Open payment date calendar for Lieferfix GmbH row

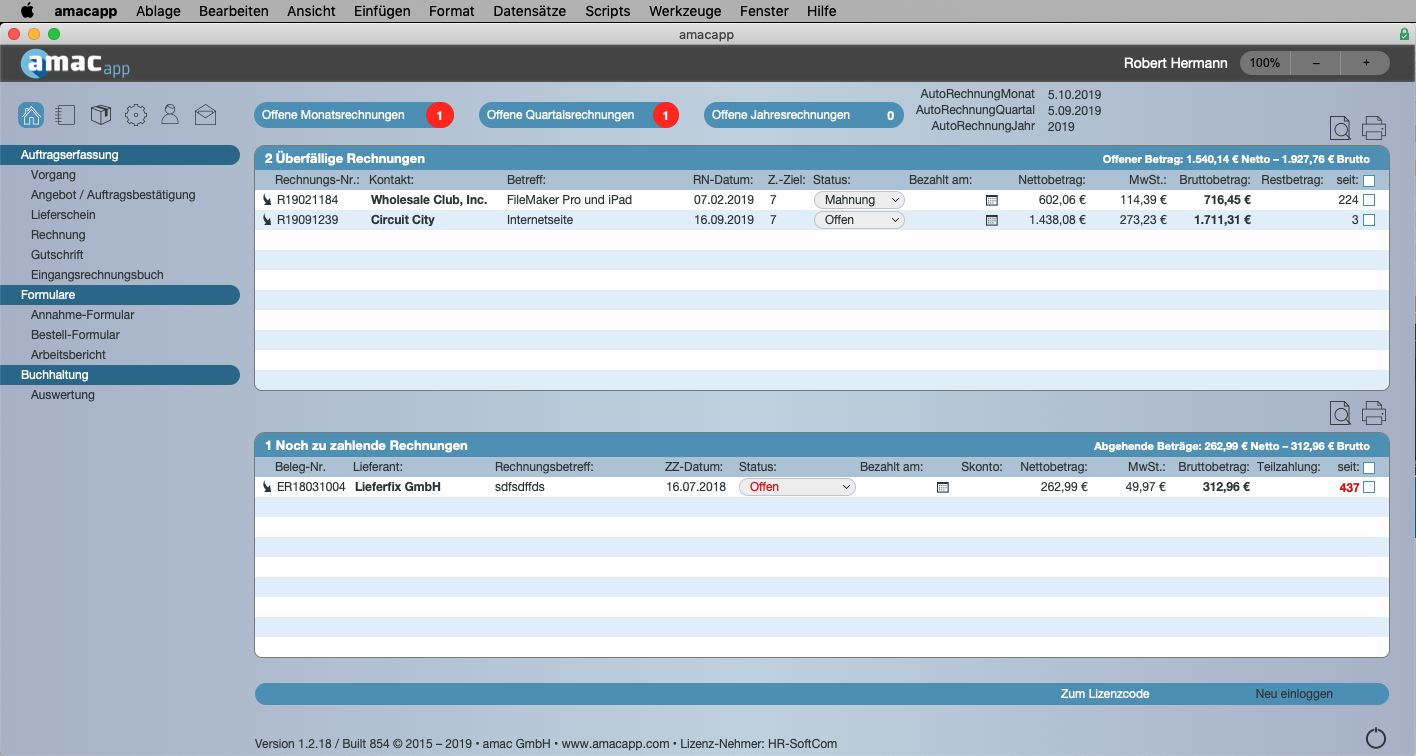tap(942, 487)
